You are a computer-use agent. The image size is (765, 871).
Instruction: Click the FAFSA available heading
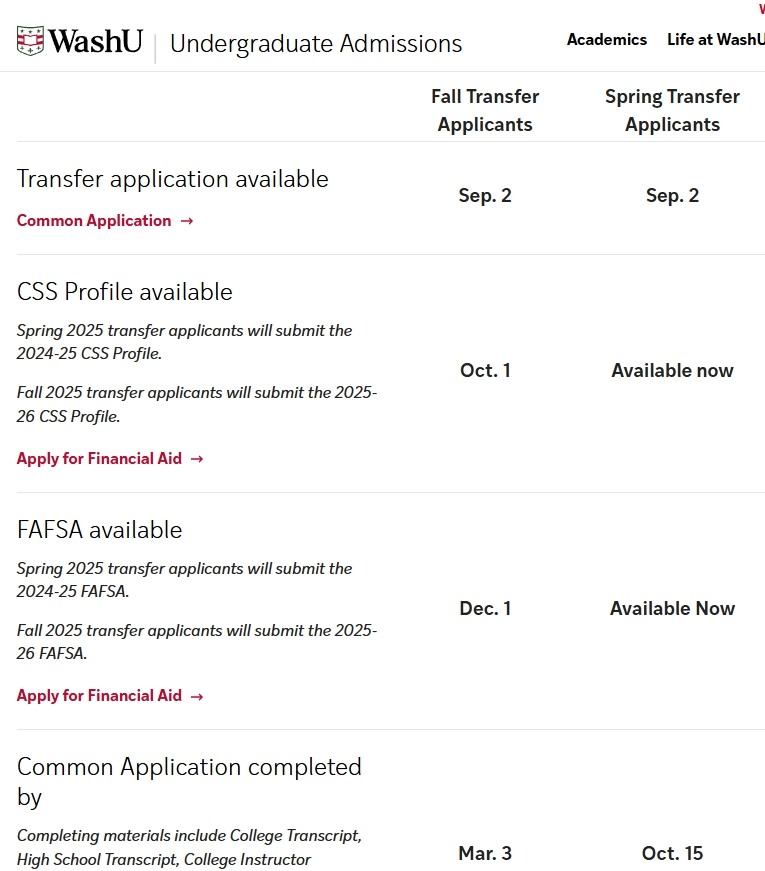[99, 530]
